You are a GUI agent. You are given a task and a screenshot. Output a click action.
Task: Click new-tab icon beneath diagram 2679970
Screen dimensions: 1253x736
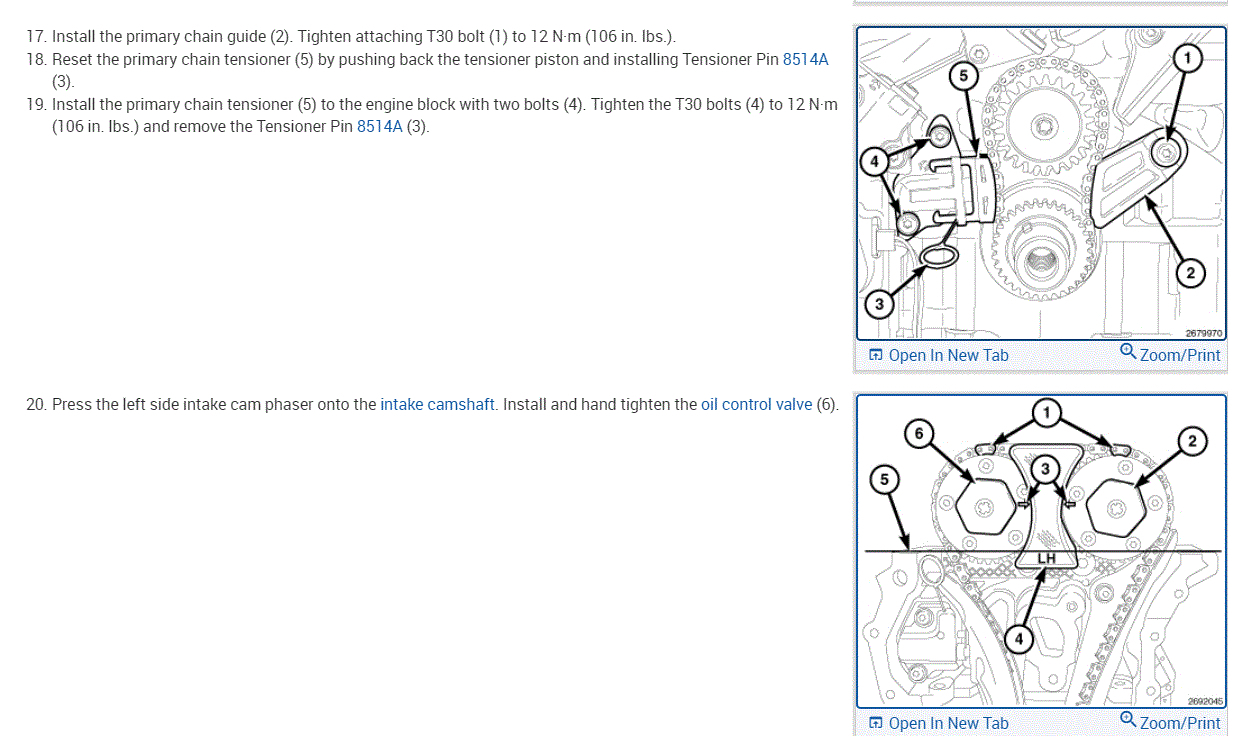pos(875,355)
